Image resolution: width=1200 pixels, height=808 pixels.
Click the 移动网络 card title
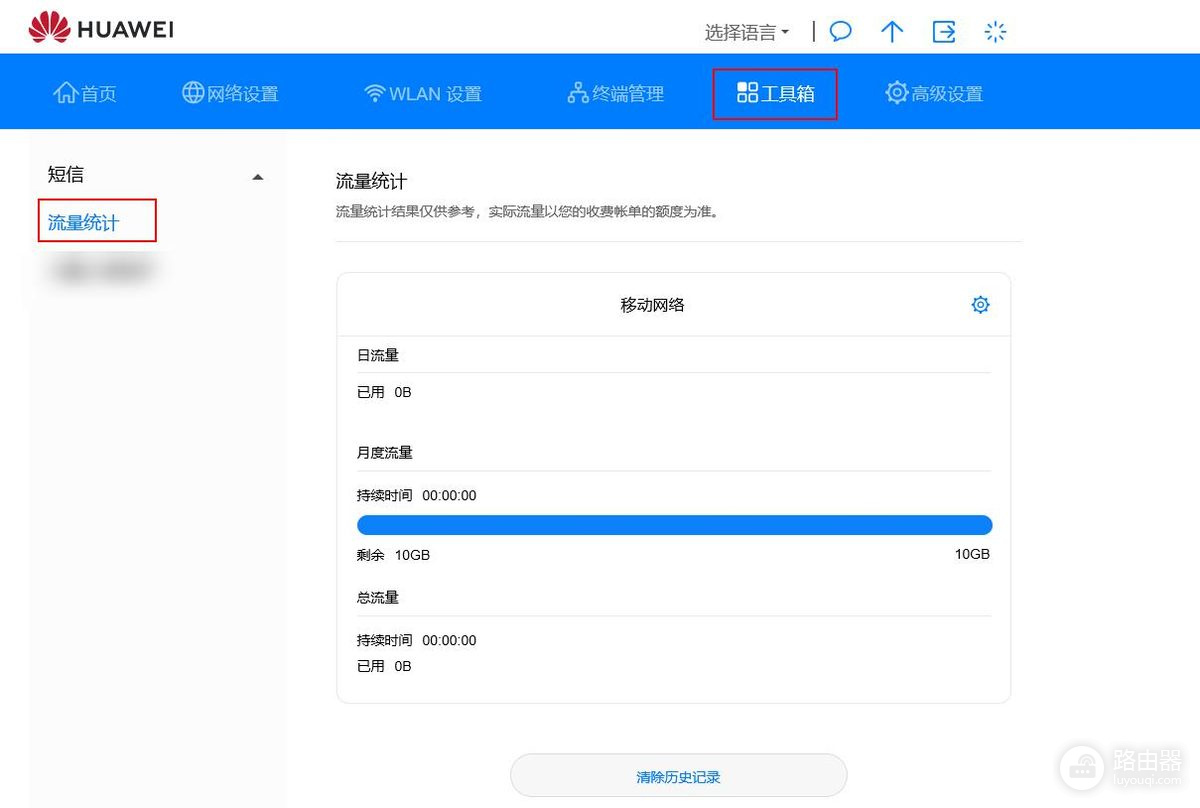point(653,305)
